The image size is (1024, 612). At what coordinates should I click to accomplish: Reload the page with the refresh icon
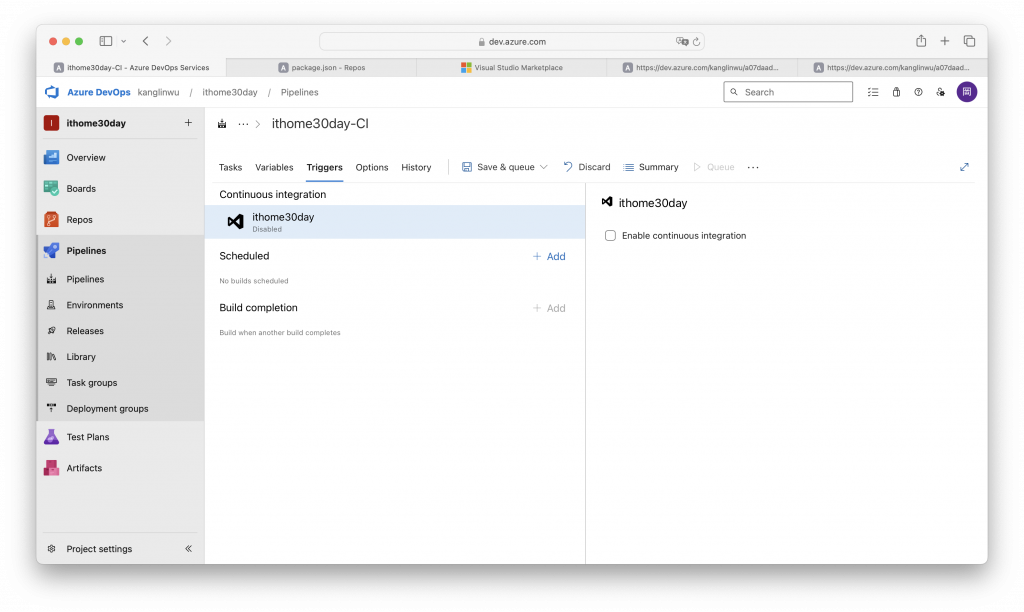pyautogui.click(x=696, y=42)
